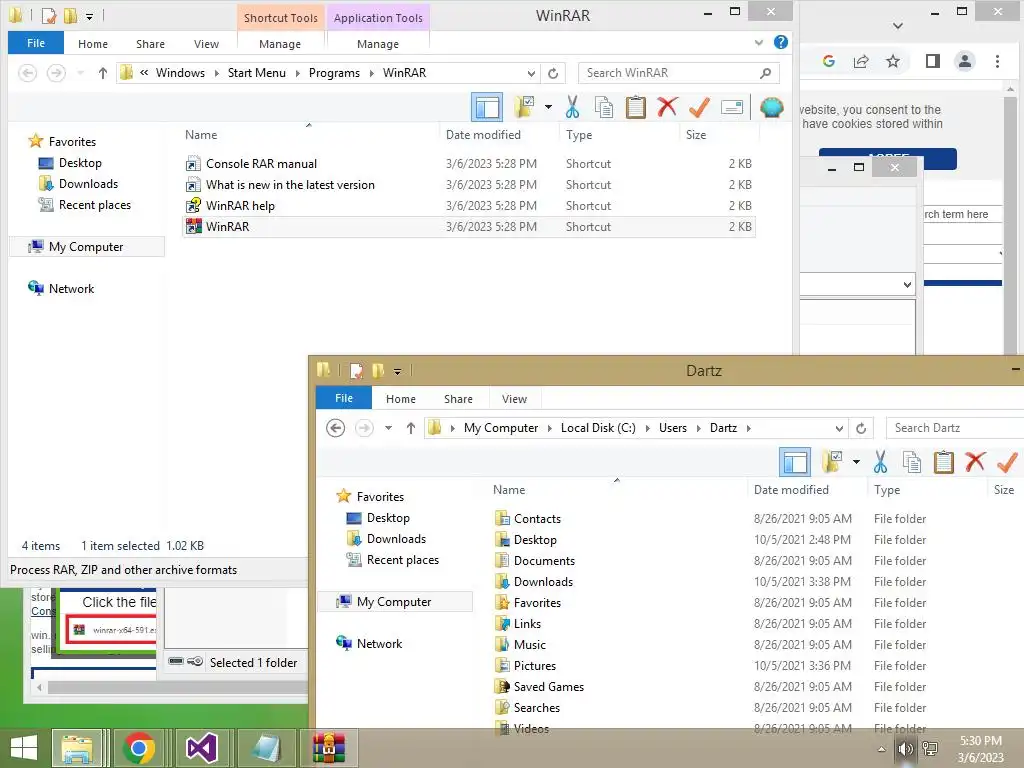Viewport: 1024px width, 768px height.
Task: Click the share page icon in Chrome window
Action: tap(861, 61)
